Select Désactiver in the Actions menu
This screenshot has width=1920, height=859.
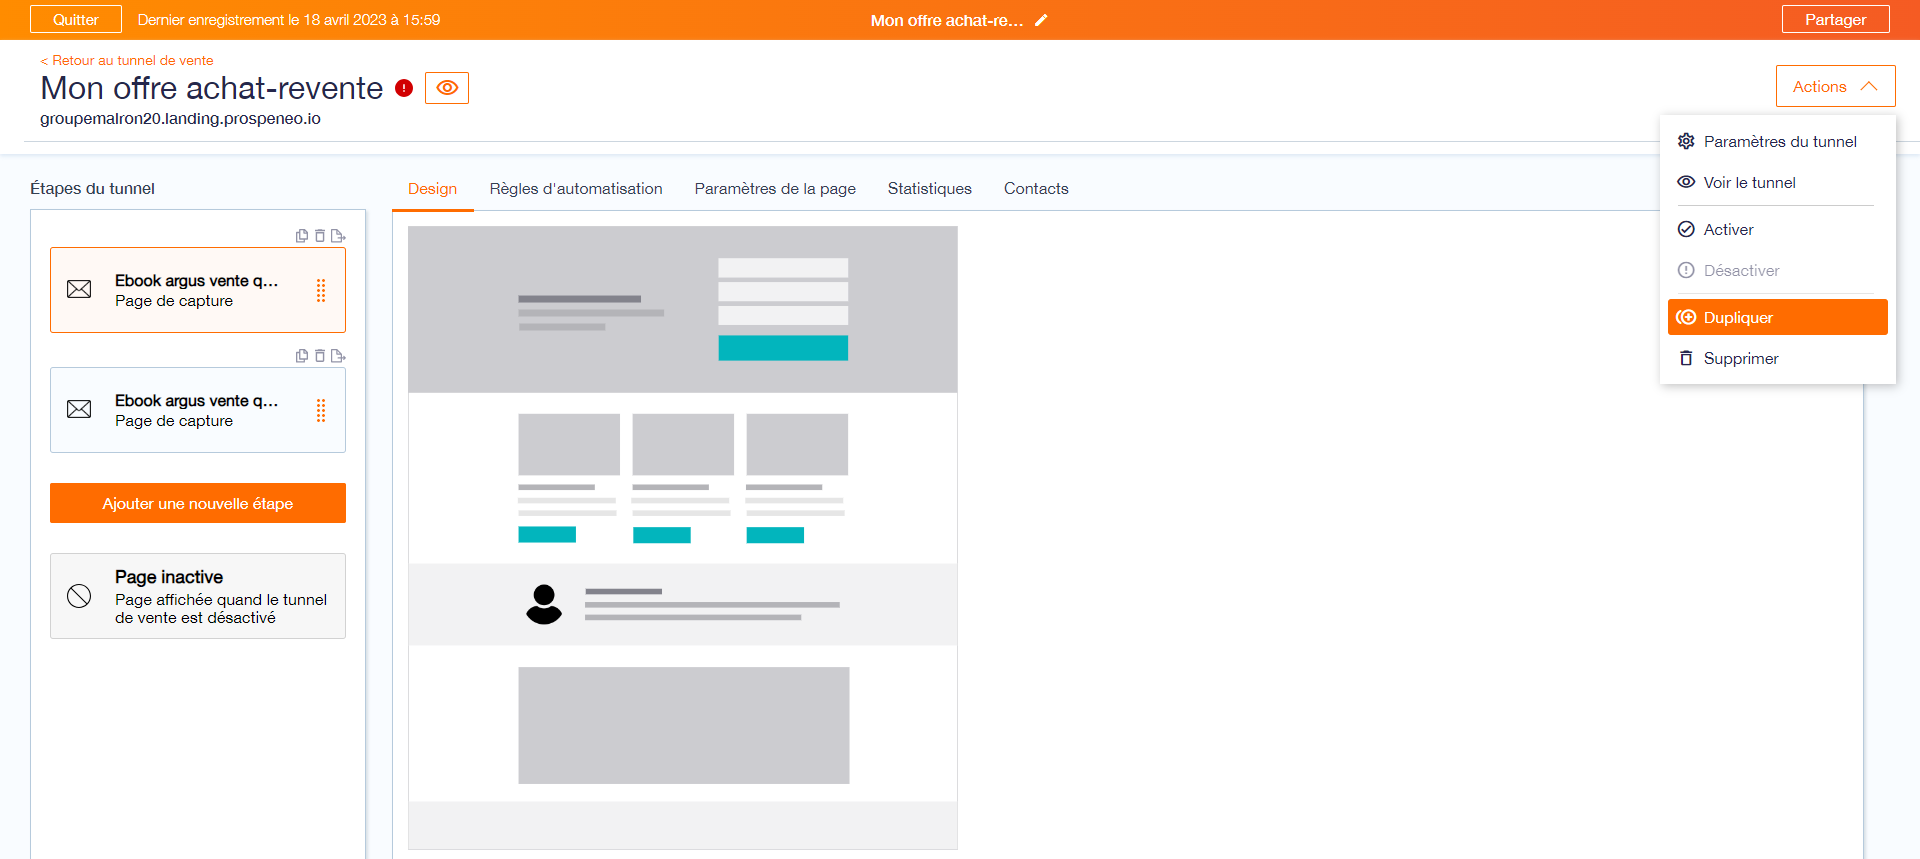(x=1777, y=270)
